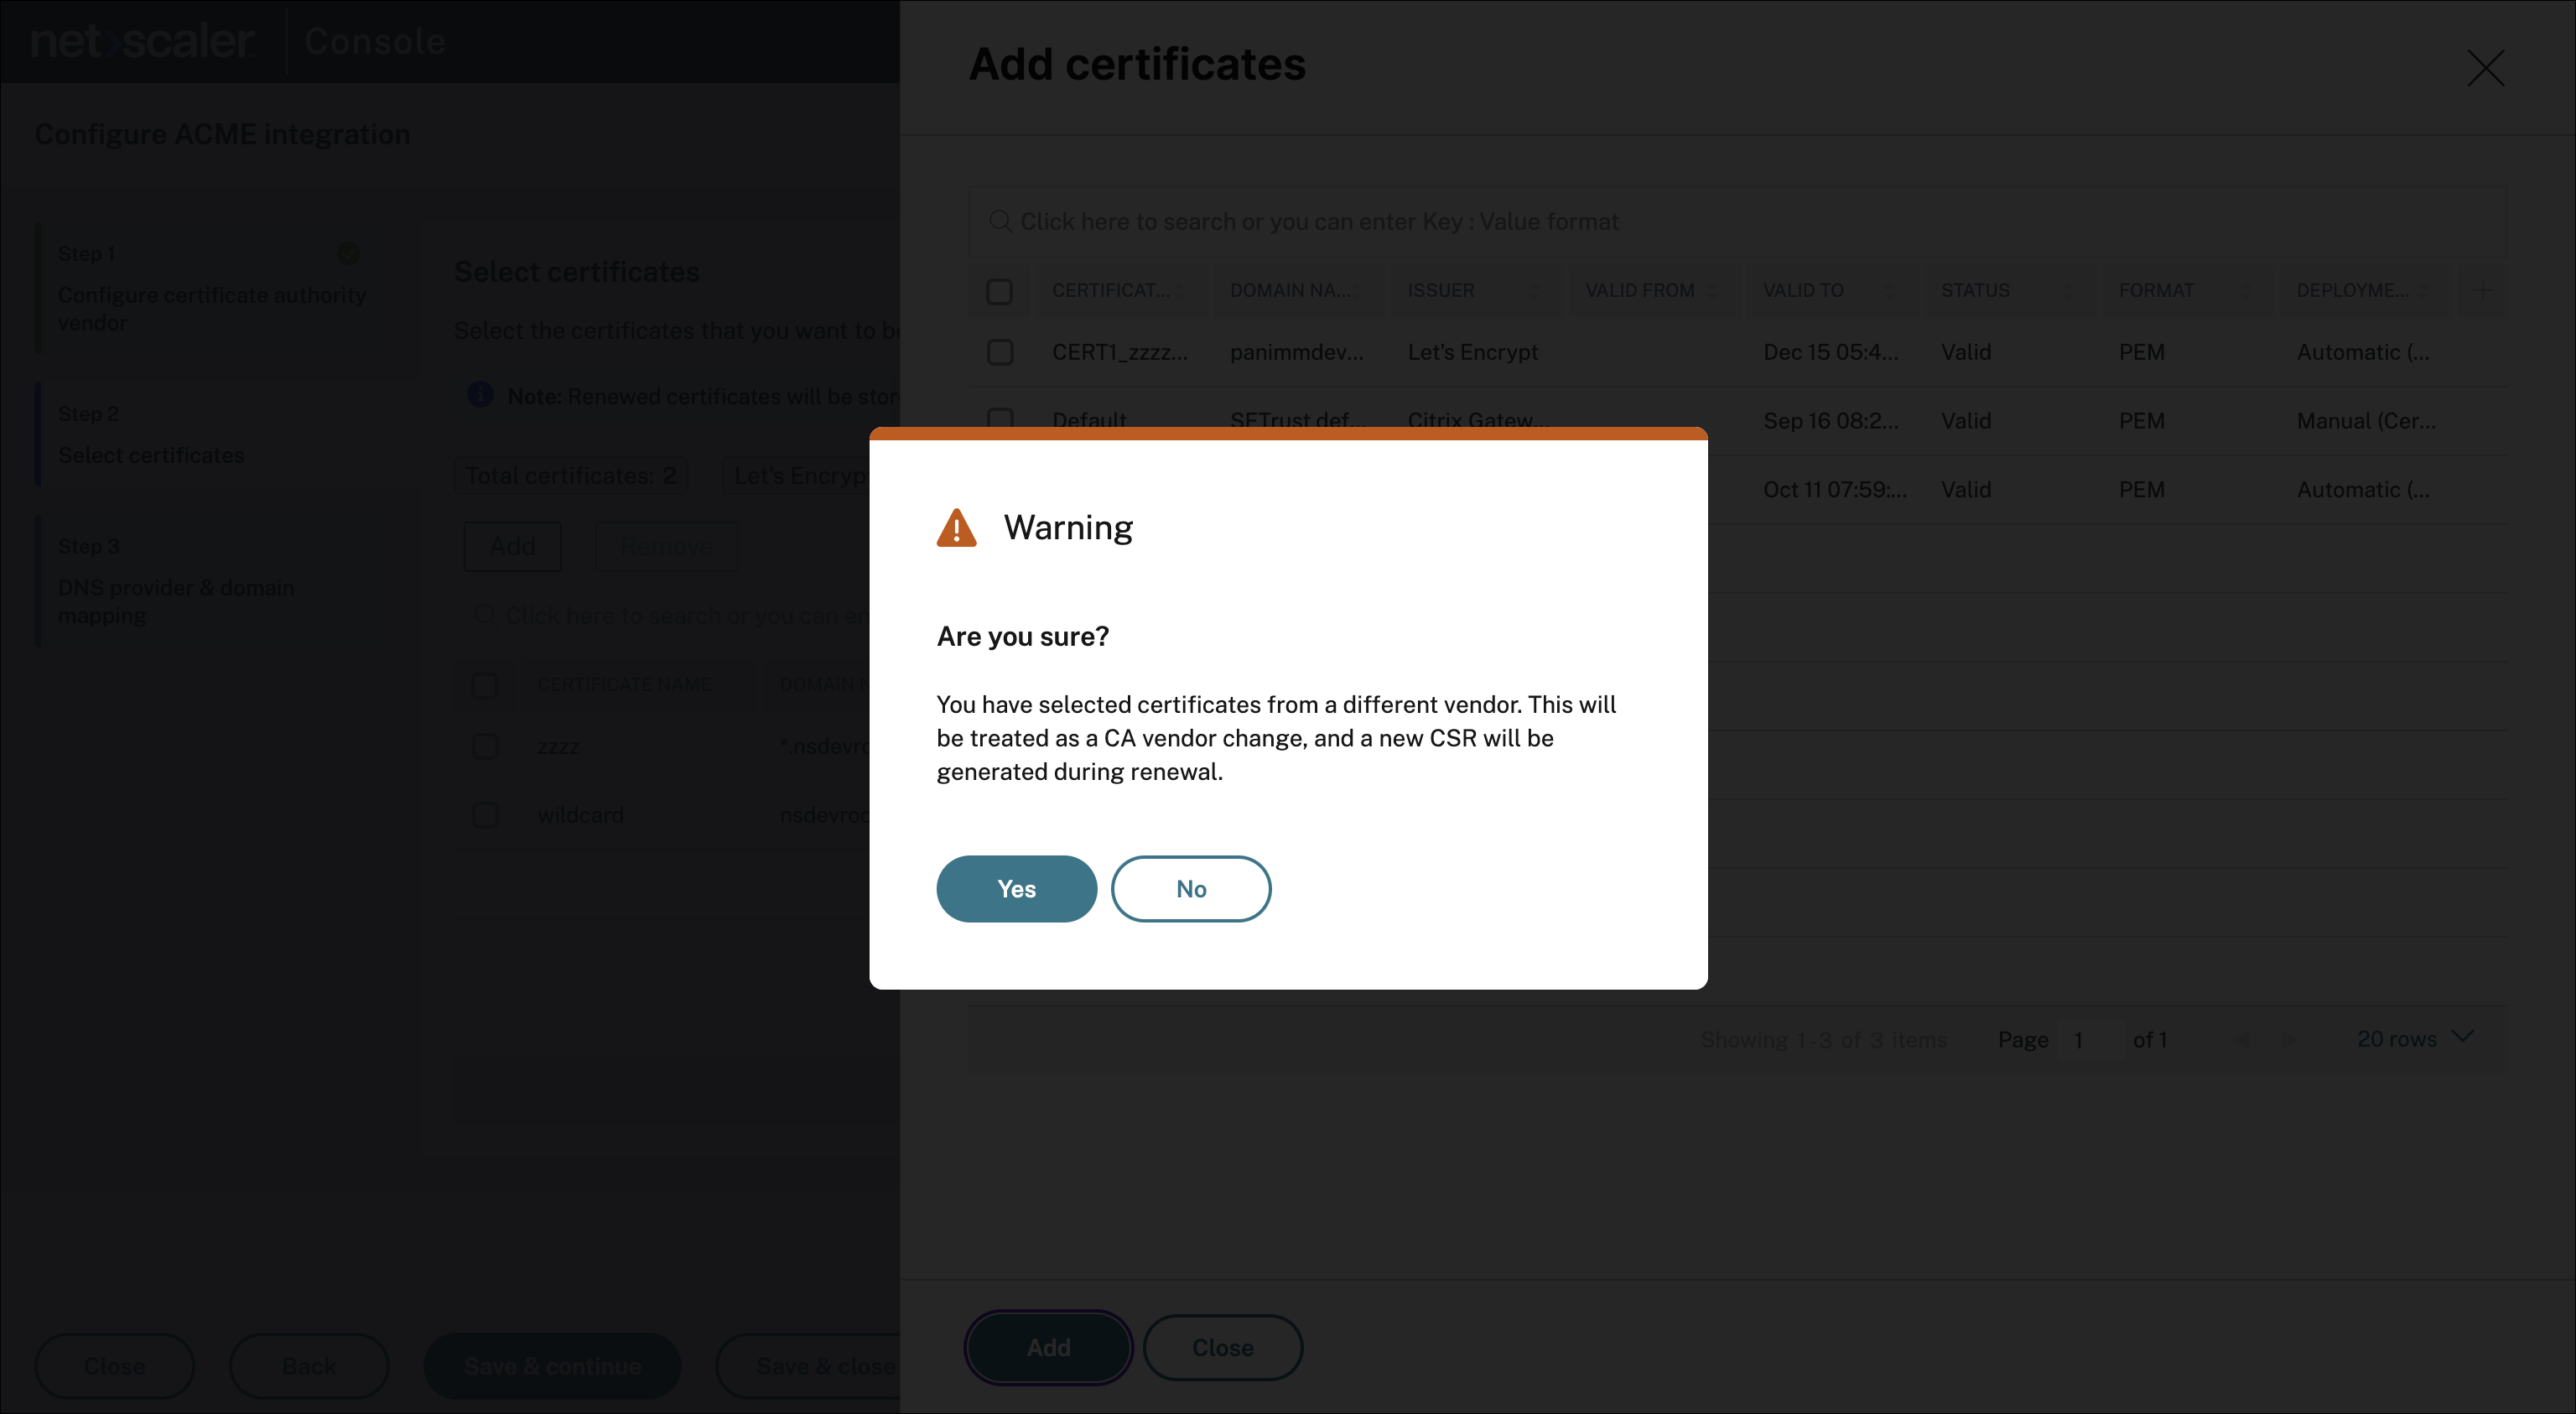Screen dimensions: 2576x1414
Task: Sort by the FORMAT column header
Action: (x=2156, y=291)
